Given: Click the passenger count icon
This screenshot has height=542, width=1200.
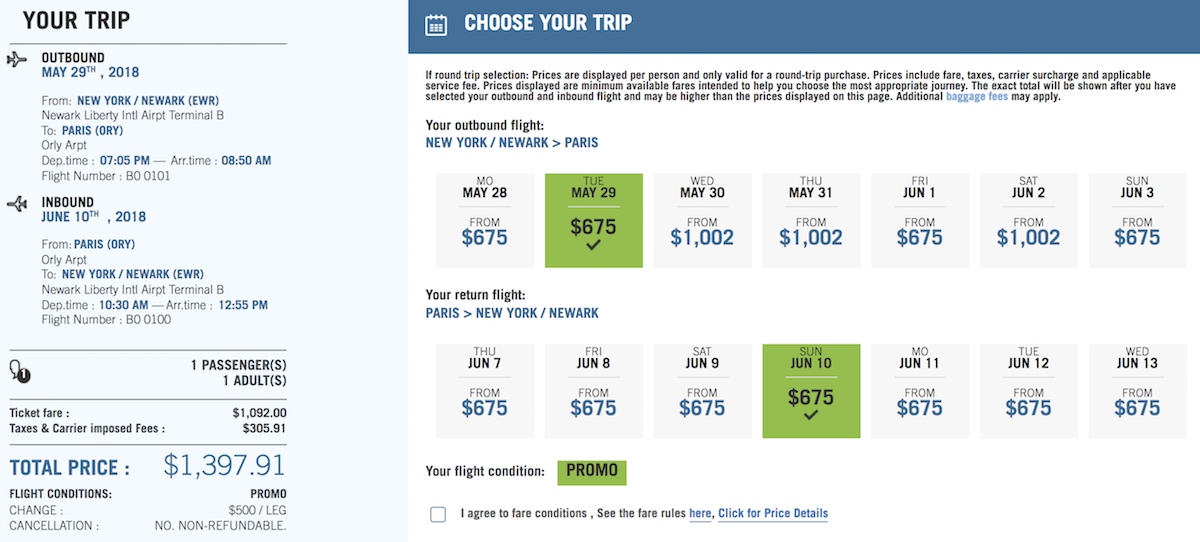Looking at the screenshot, I should [x=19, y=371].
